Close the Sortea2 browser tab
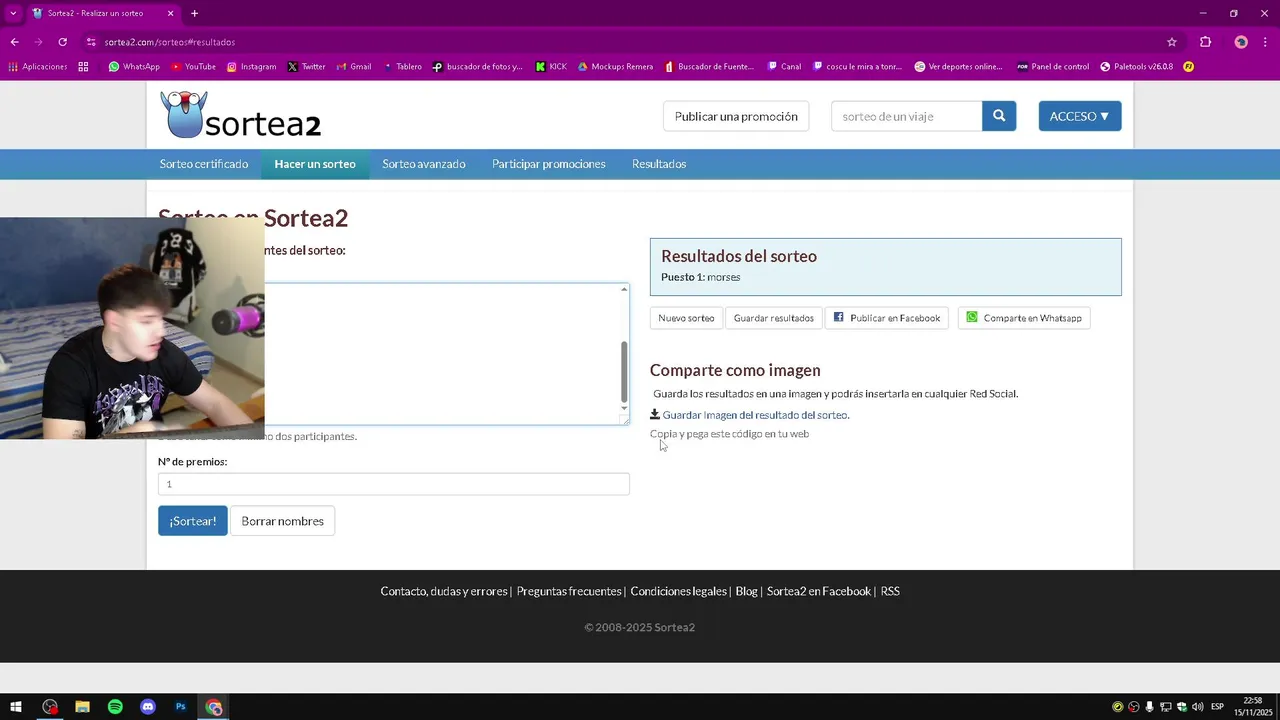1280x720 pixels. pyautogui.click(x=170, y=13)
